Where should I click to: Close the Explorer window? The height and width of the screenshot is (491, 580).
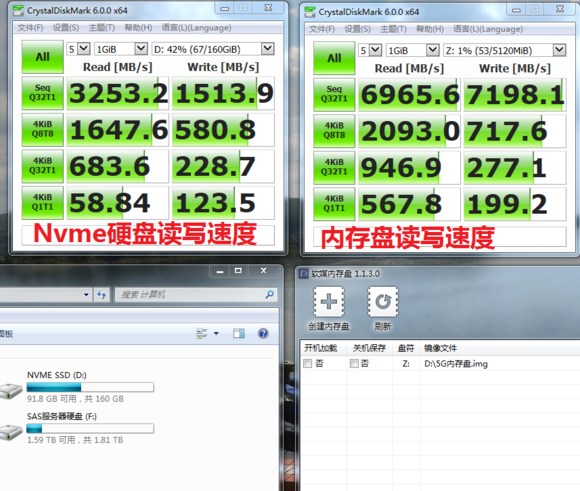click(263, 271)
